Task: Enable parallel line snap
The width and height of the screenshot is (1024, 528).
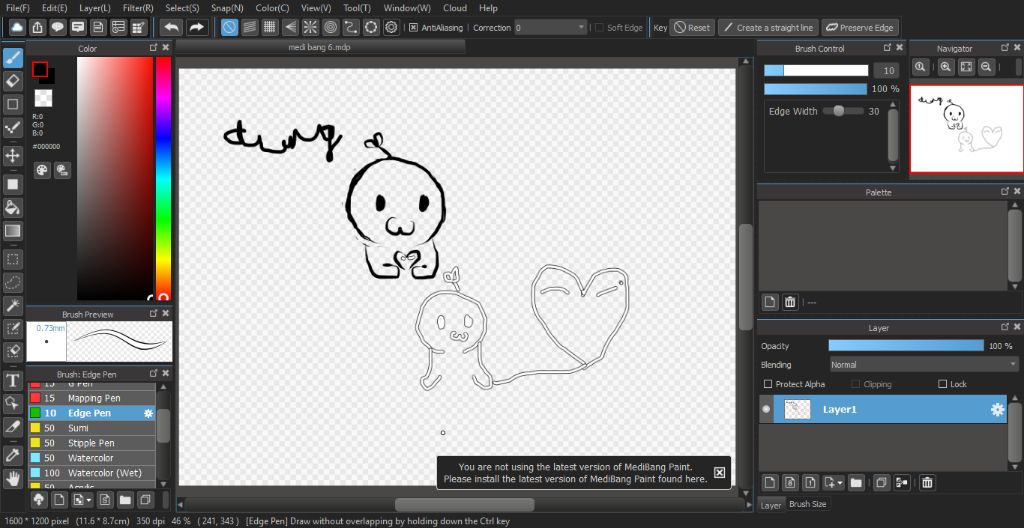Action: (x=249, y=27)
